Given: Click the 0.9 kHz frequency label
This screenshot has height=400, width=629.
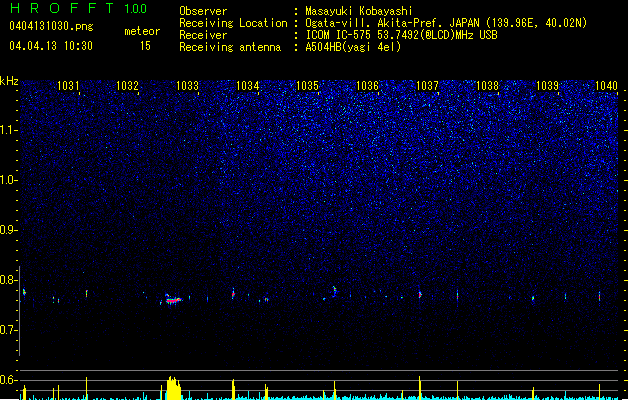Looking at the screenshot, I should [8, 230].
